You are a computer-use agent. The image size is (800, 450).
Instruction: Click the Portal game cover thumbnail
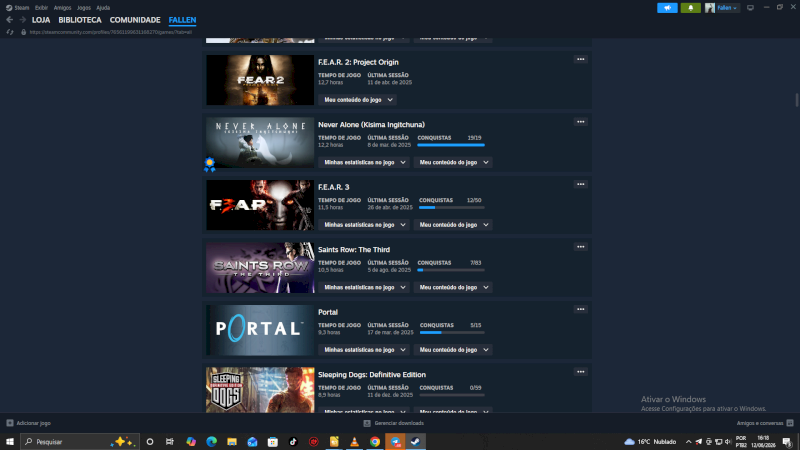point(260,330)
